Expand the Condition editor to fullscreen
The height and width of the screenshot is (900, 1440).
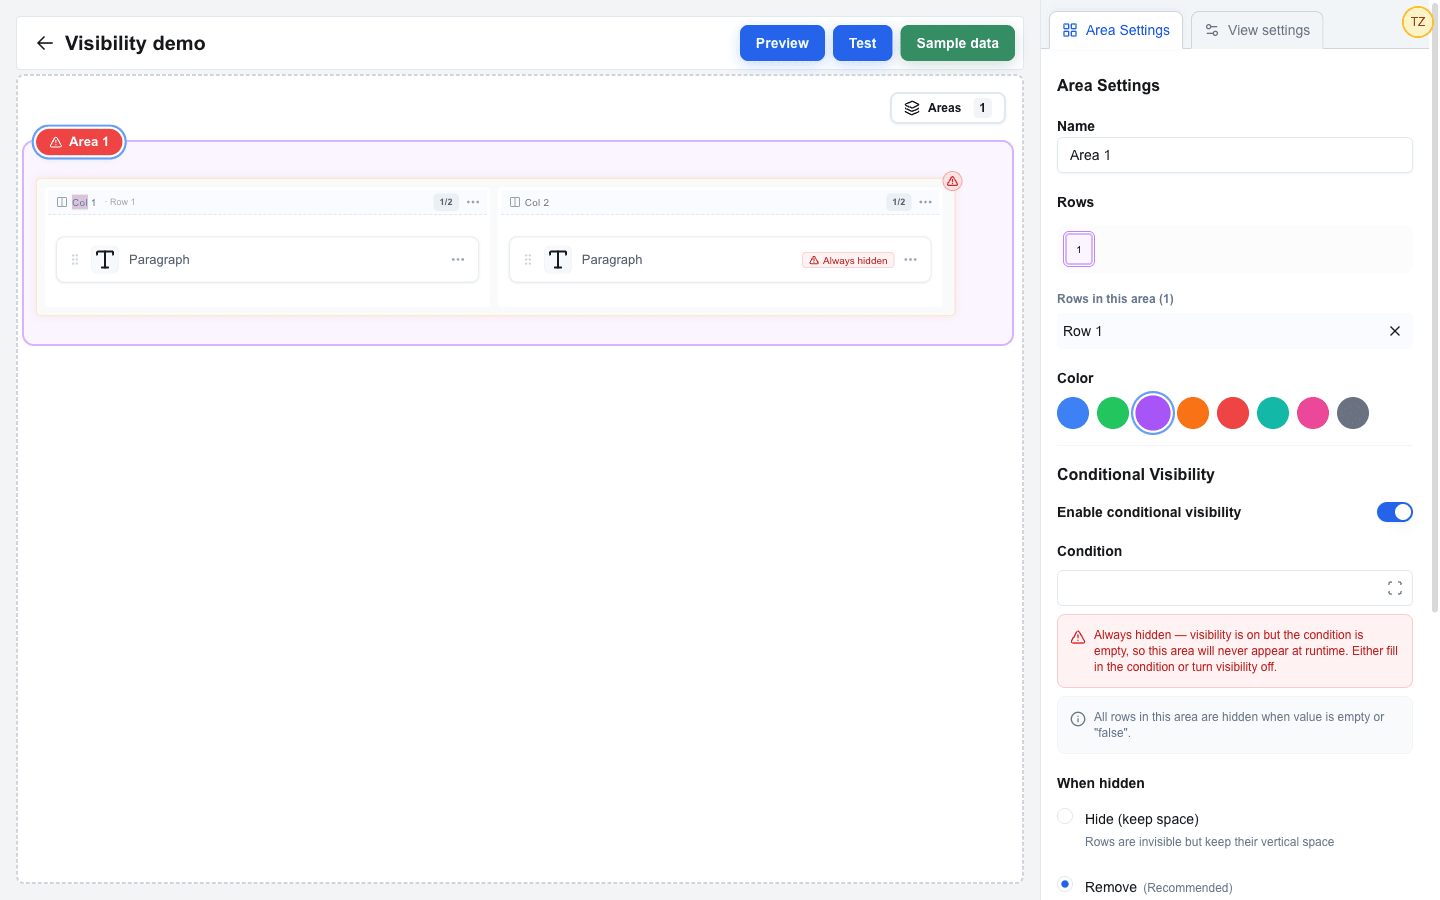tap(1395, 588)
